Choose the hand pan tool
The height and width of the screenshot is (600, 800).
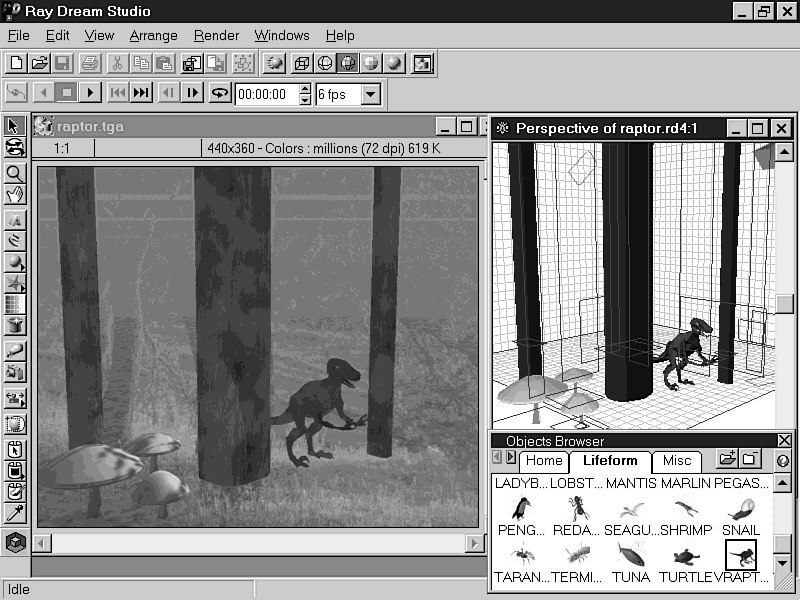(x=14, y=194)
